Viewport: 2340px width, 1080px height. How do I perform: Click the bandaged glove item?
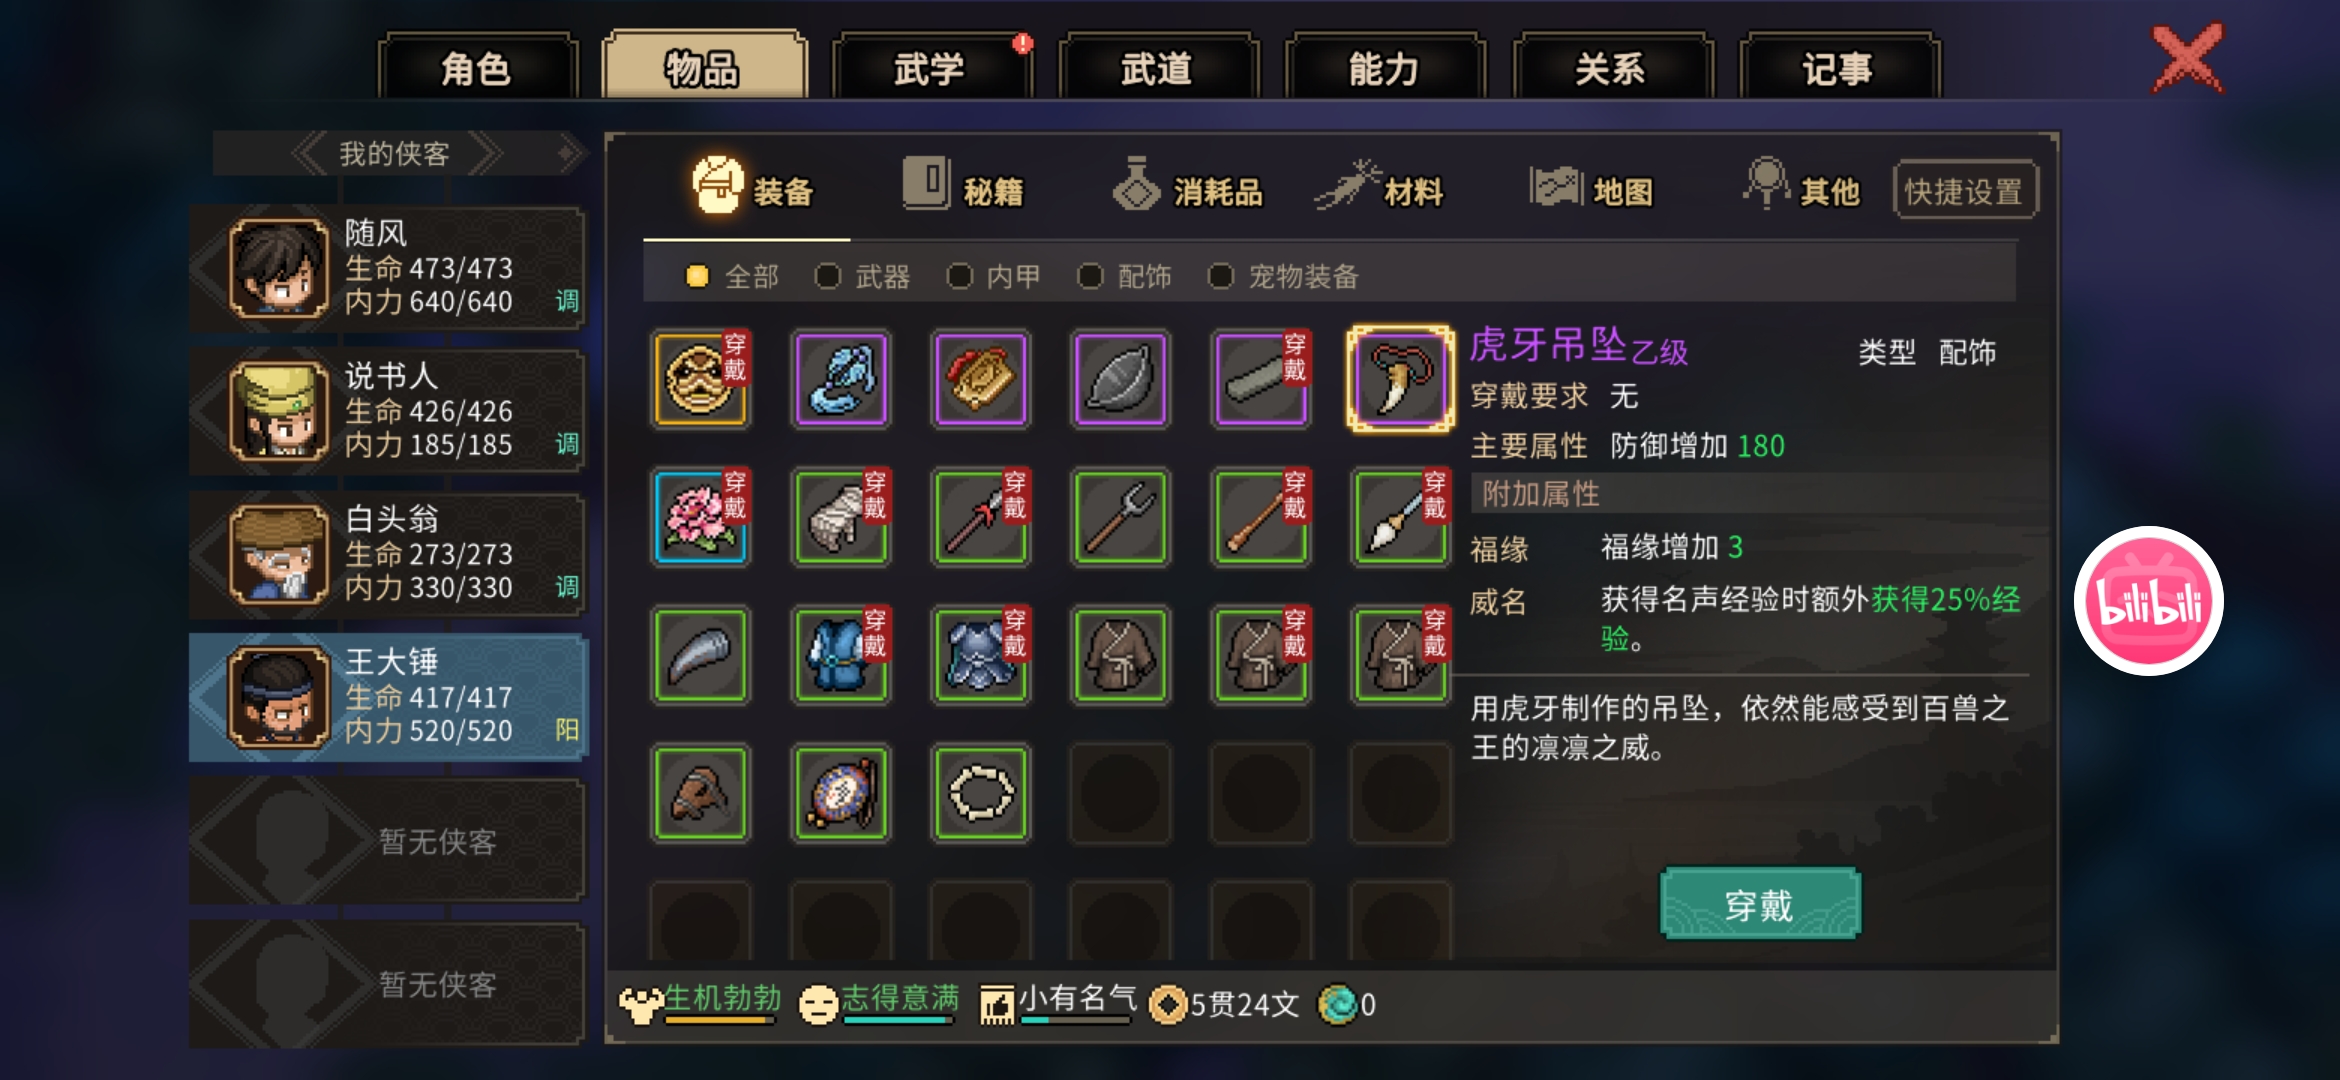pyautogui.click(x=841, y=517)
